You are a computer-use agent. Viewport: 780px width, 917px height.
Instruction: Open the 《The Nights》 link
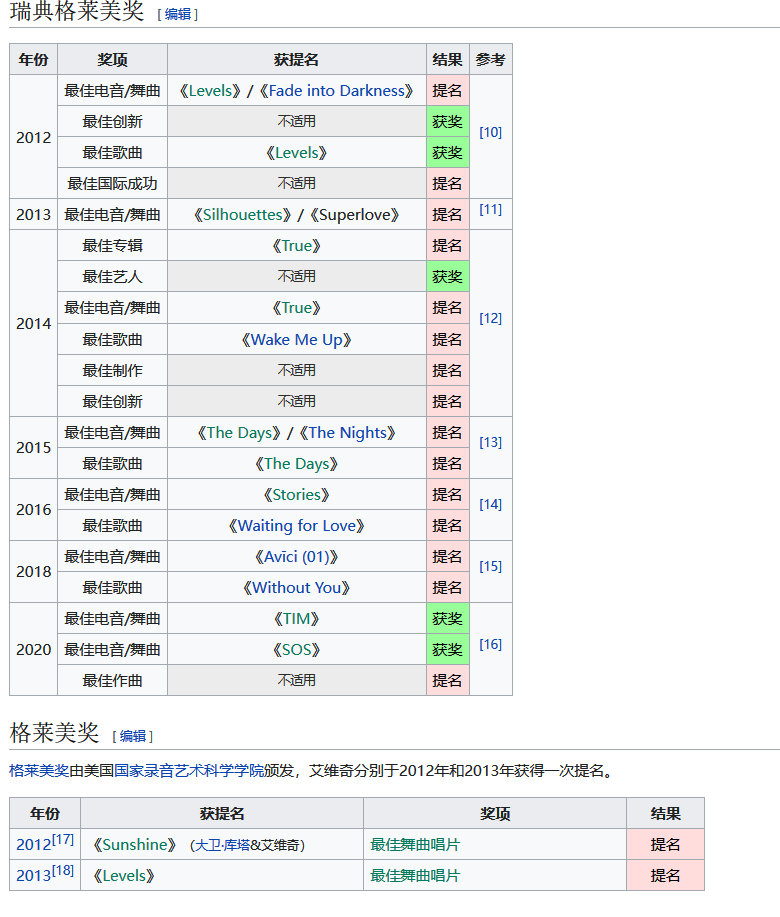click(347, 433)
